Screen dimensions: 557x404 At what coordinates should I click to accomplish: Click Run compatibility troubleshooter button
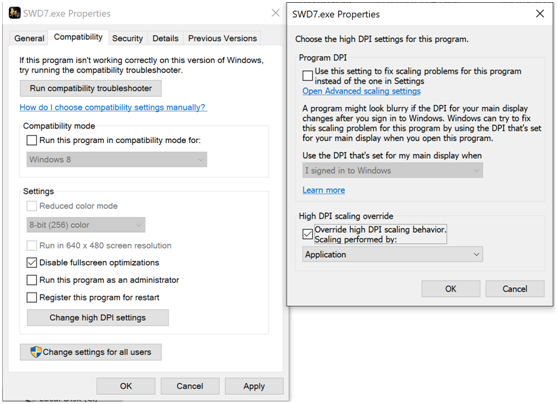91,88
